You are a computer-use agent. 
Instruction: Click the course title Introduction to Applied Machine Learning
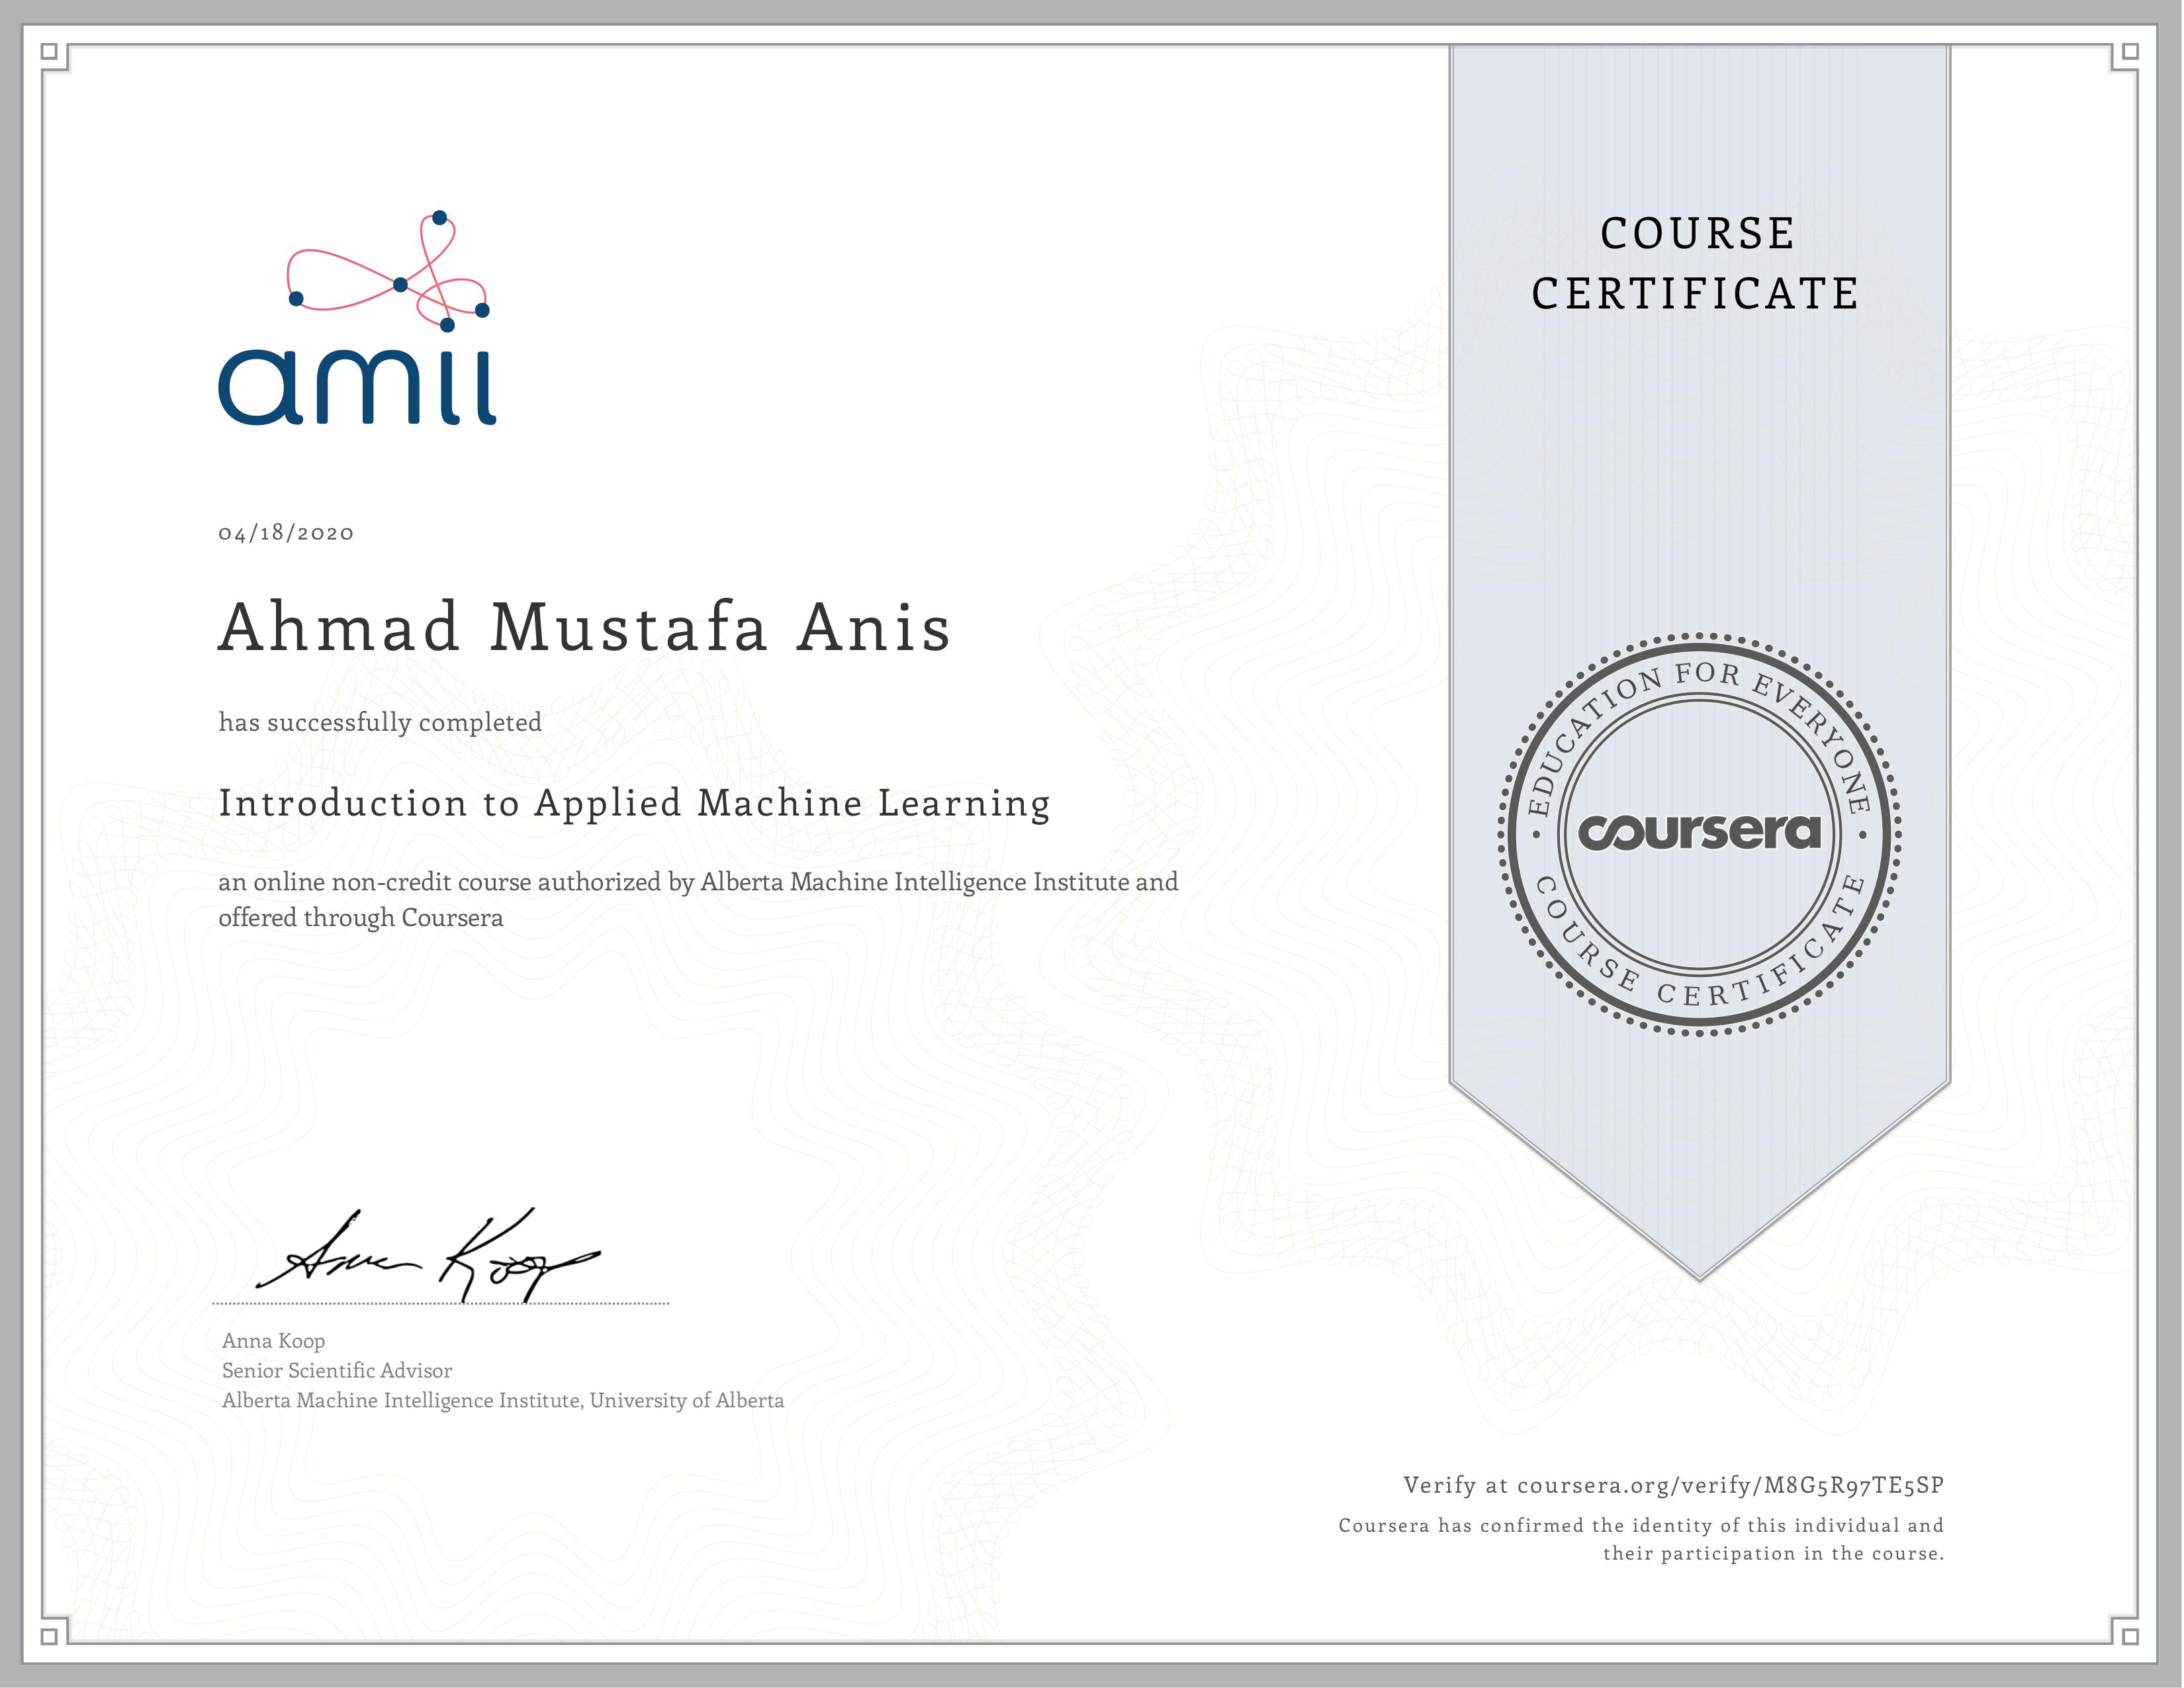coord(634,803)
